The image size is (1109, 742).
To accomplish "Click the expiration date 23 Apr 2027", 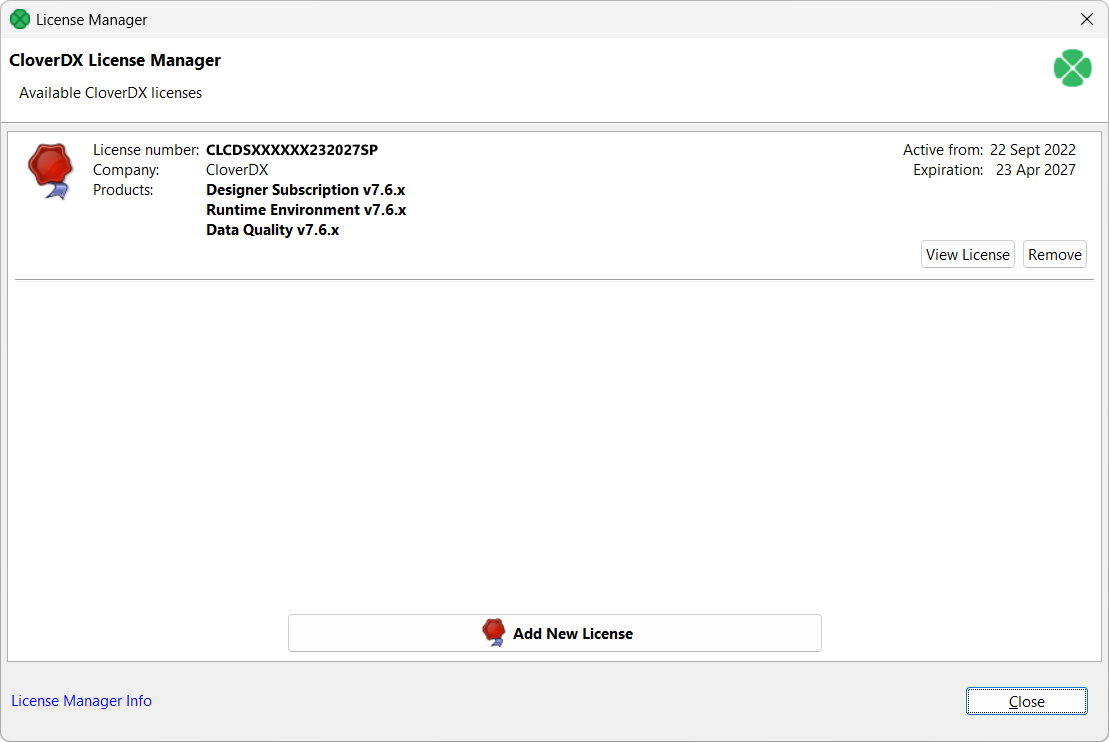I will point(1035,170).
